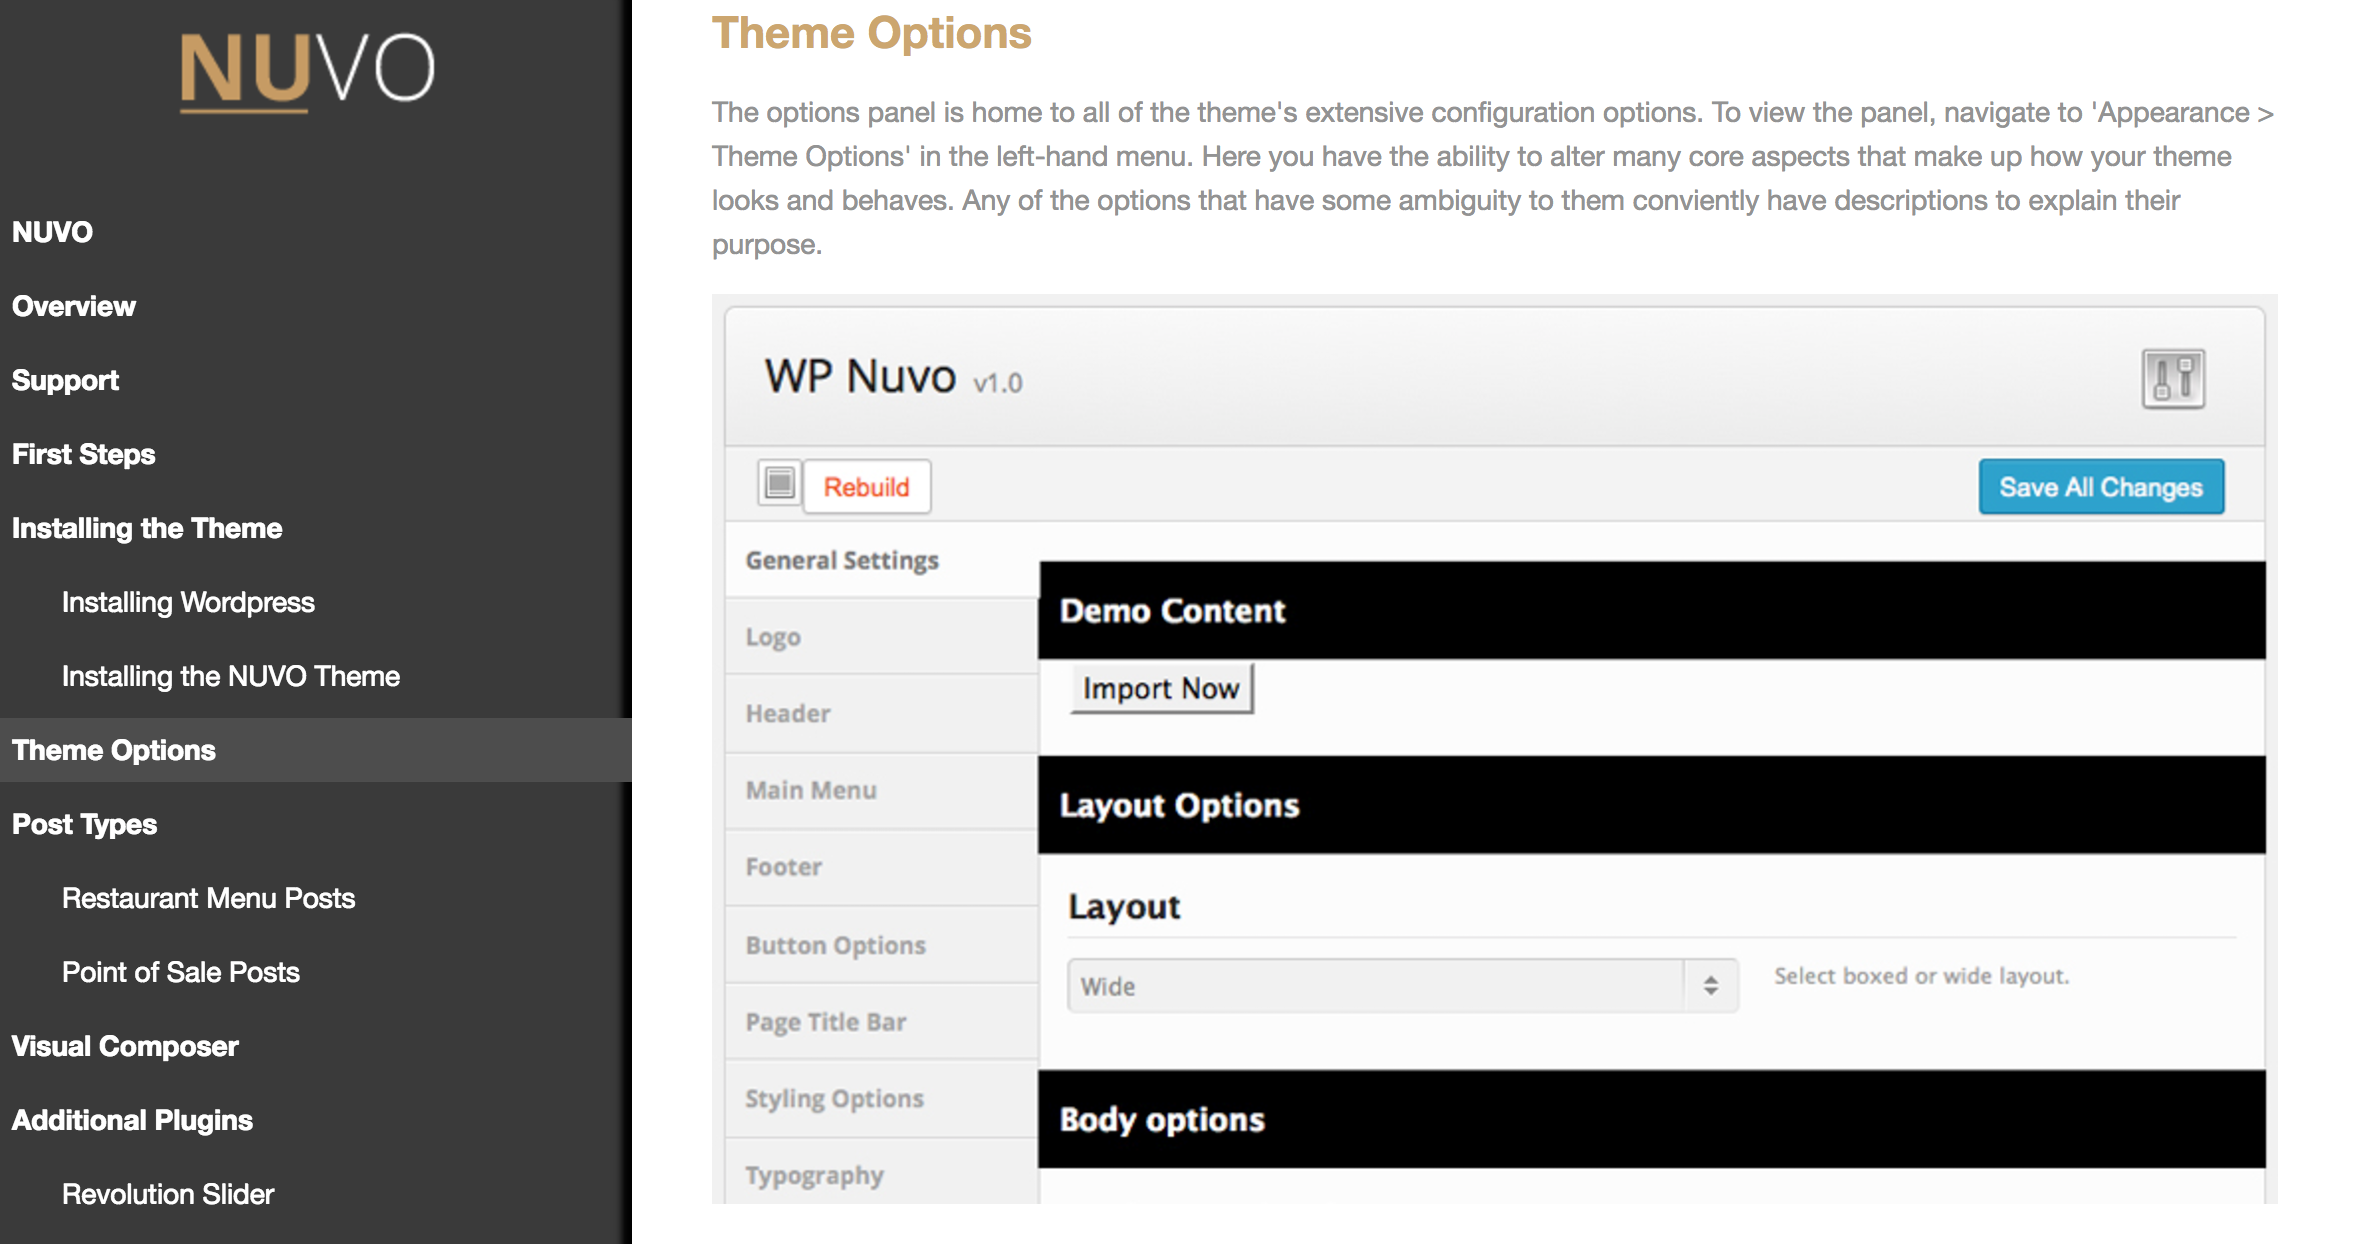Click the square expand icon beside Rebuild
Viewport: 2372px width, 1244px height.
tap(779, 485)
